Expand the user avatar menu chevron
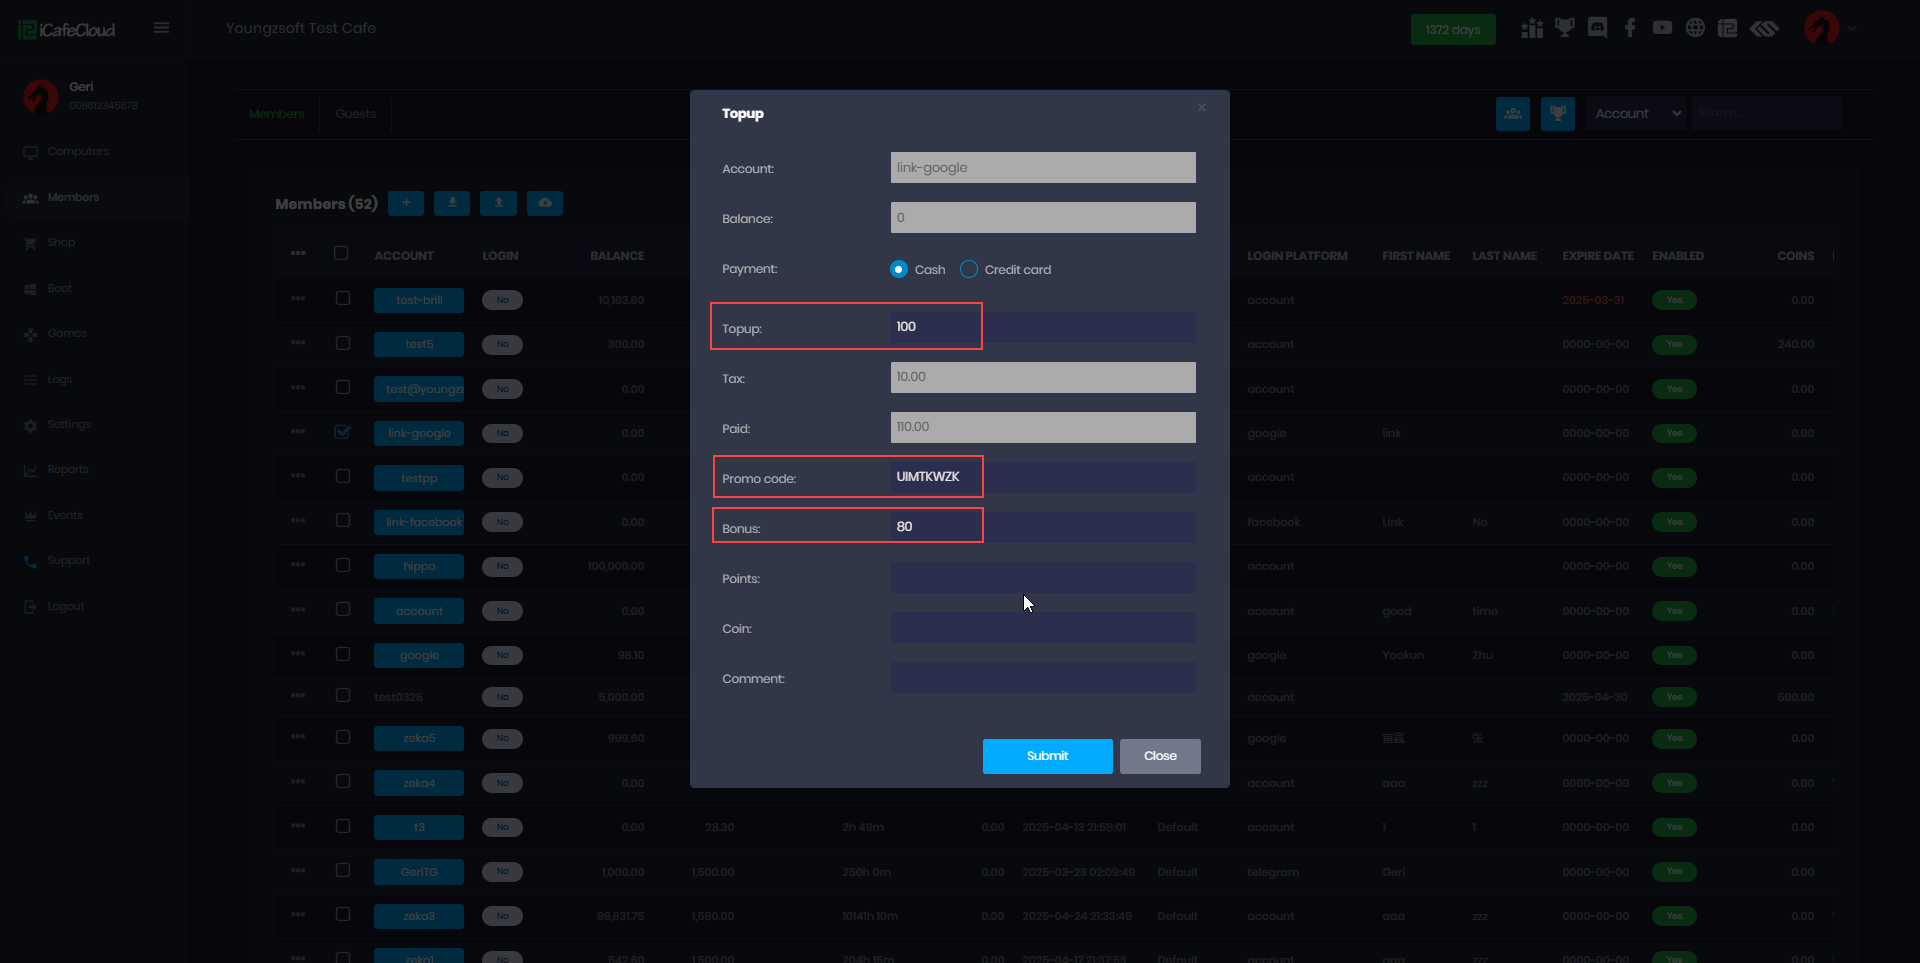This screenshot has height=963, width=1920. click(x=1852, y=29)
